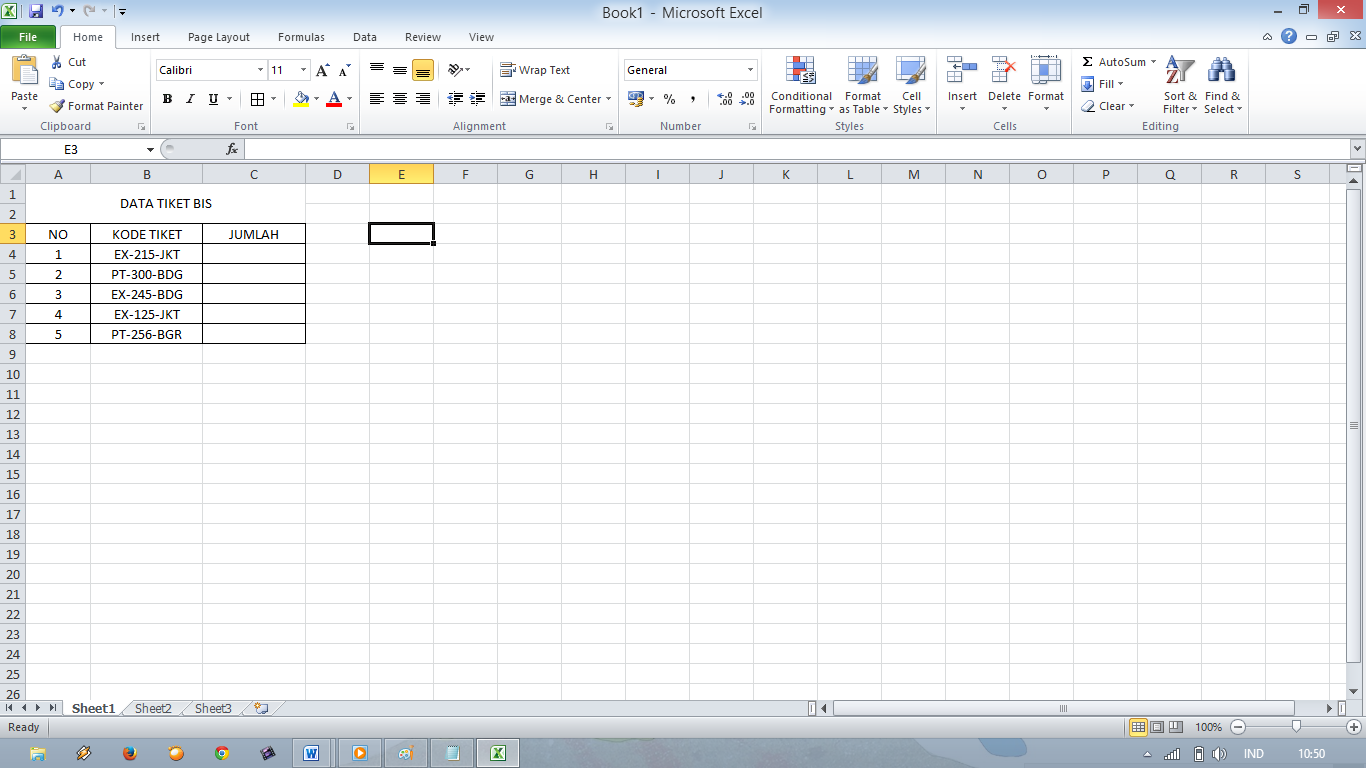Image resolution: width=1366 pixels, height=768 pixels.
Task: Click the Sort & Filter button
Action: [1178, 87]
